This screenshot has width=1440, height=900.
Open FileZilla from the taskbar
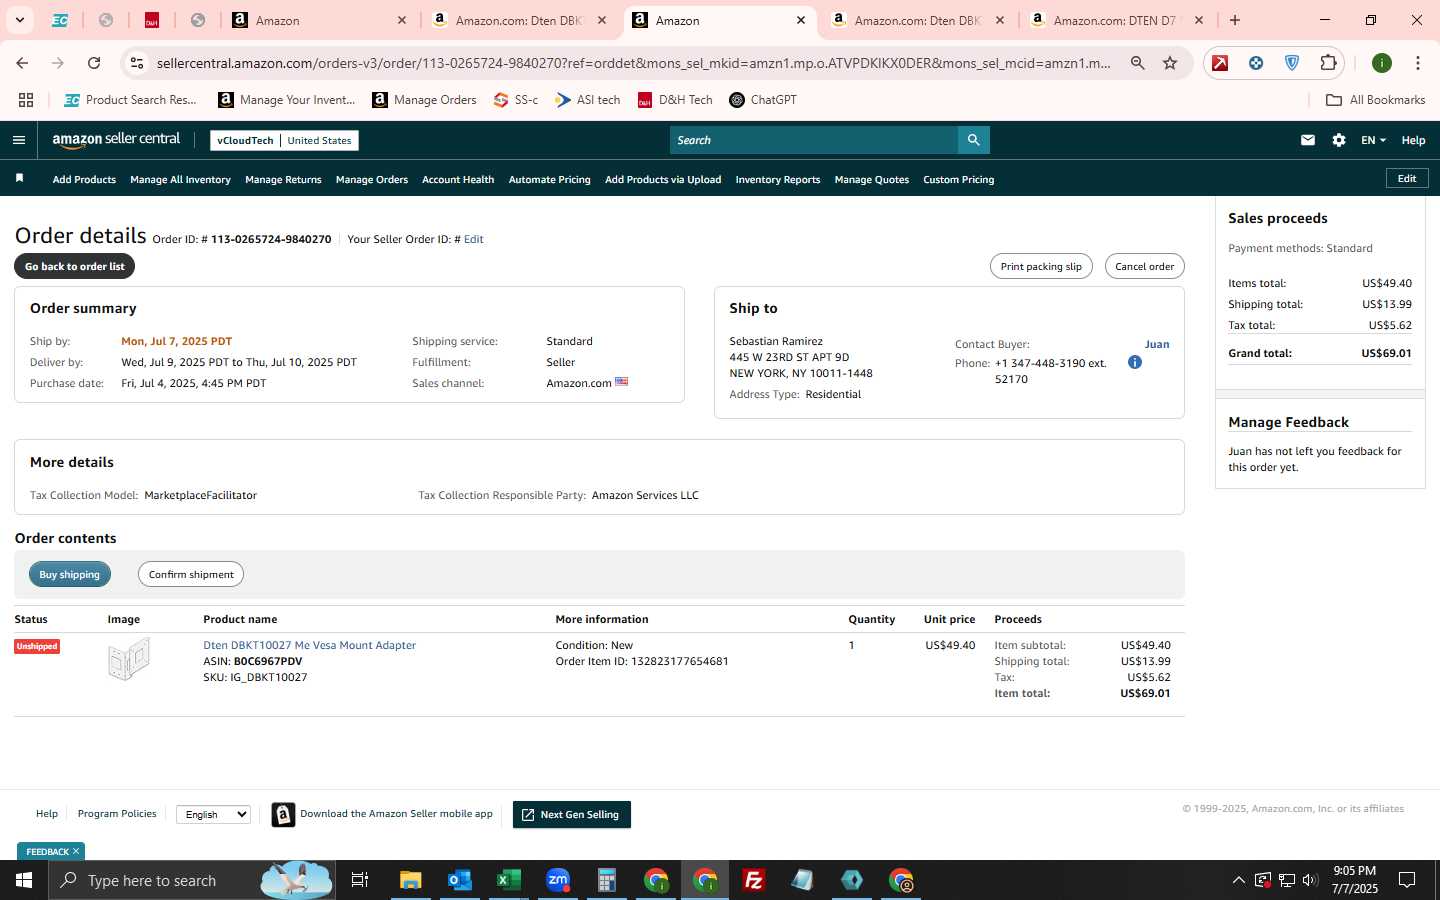(x=754, y=880)
